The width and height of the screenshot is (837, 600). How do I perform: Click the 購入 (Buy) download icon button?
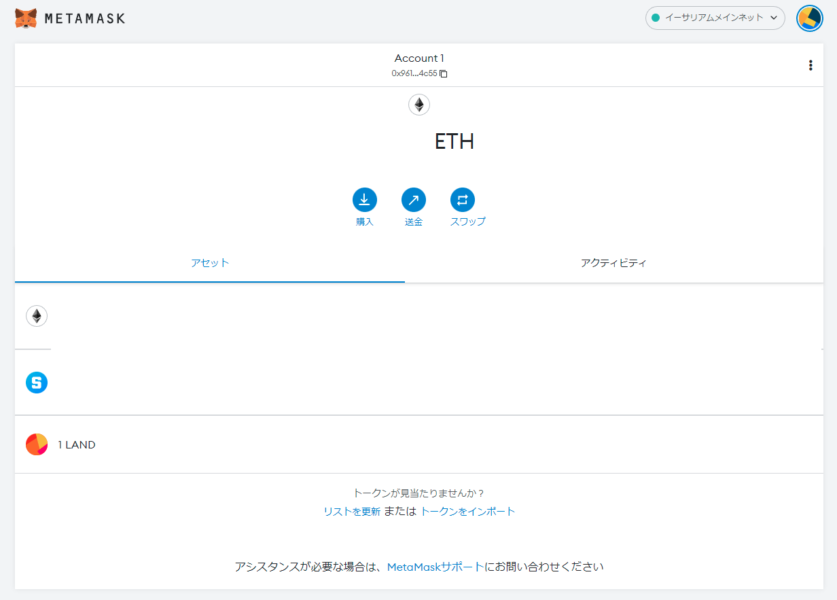coord(365,200)
